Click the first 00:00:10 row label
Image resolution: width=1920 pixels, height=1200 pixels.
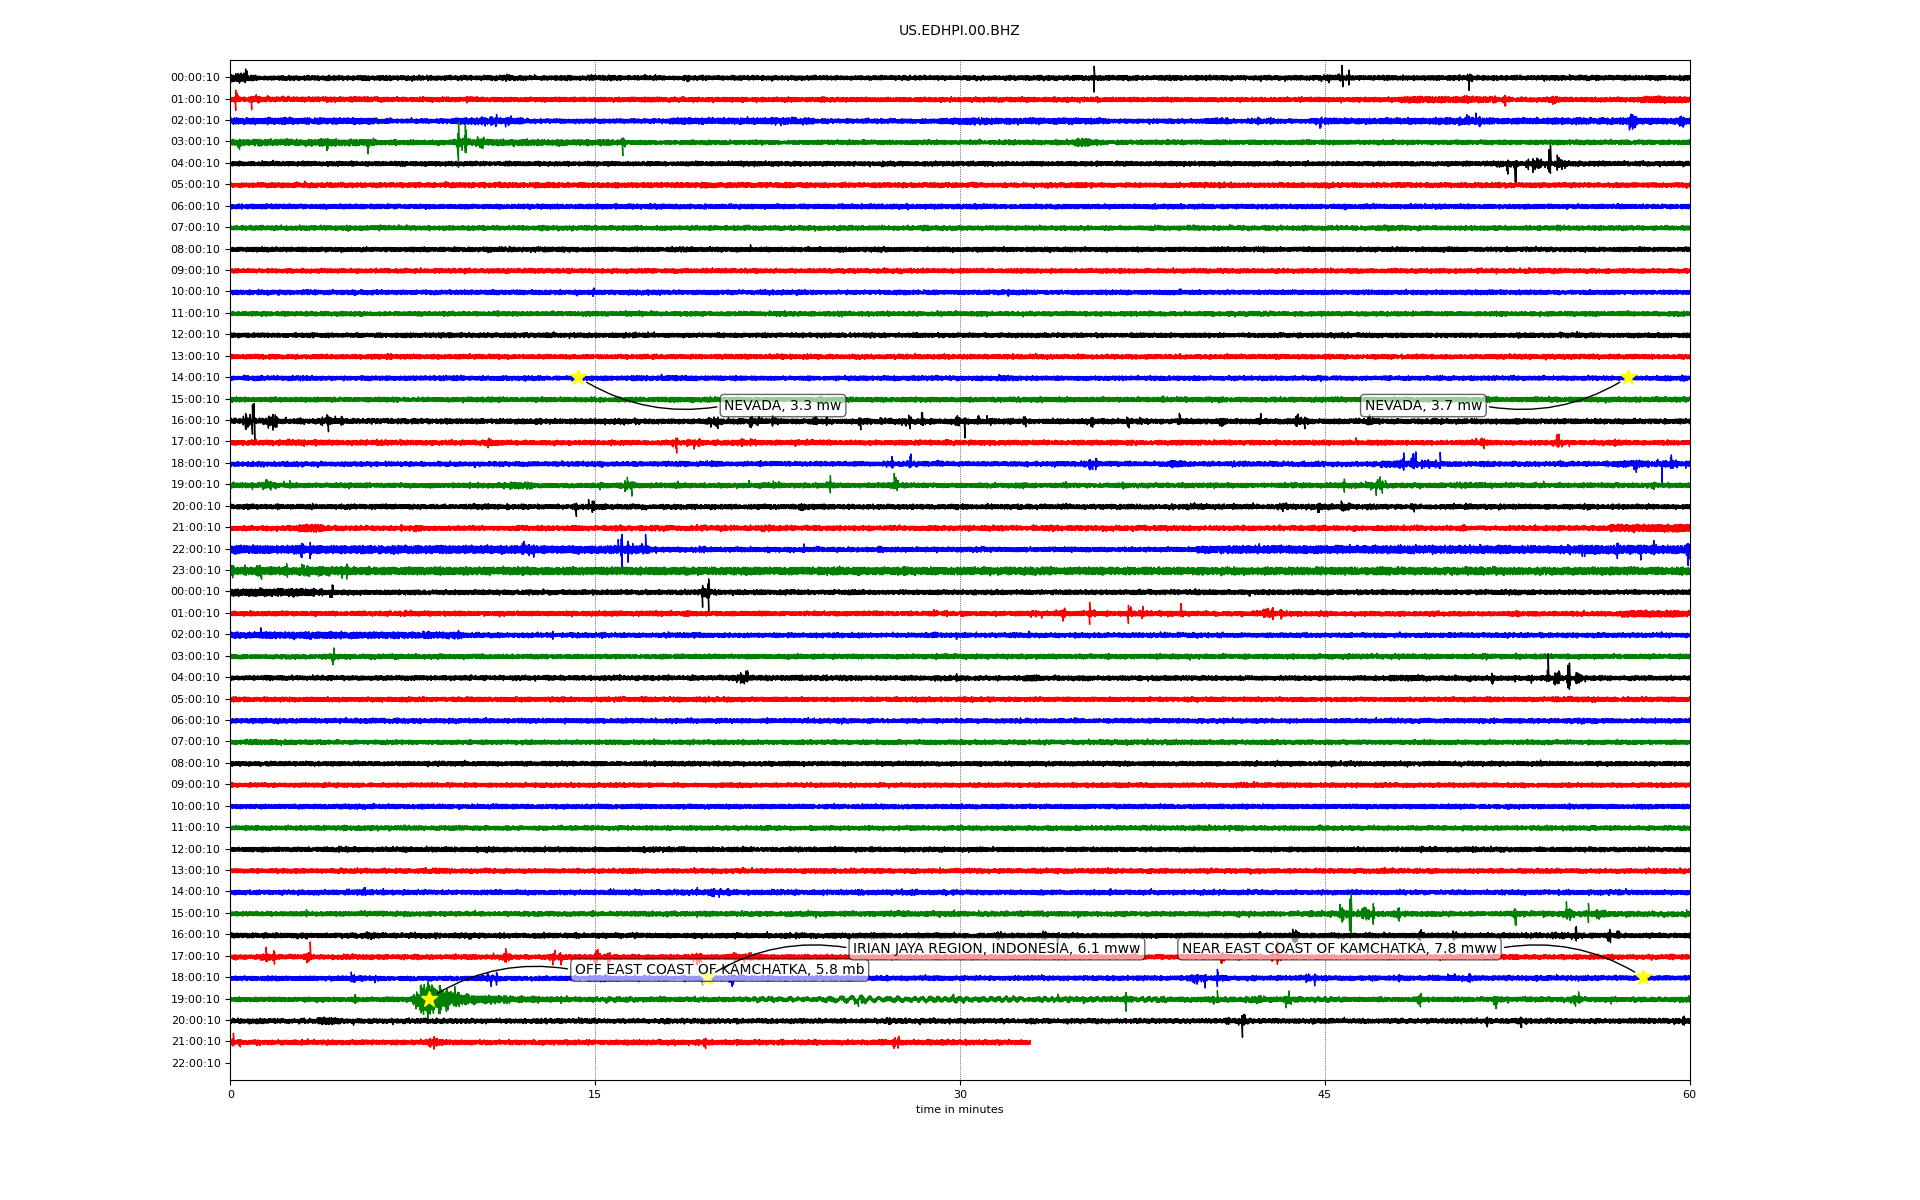click(x=195, y=77)
